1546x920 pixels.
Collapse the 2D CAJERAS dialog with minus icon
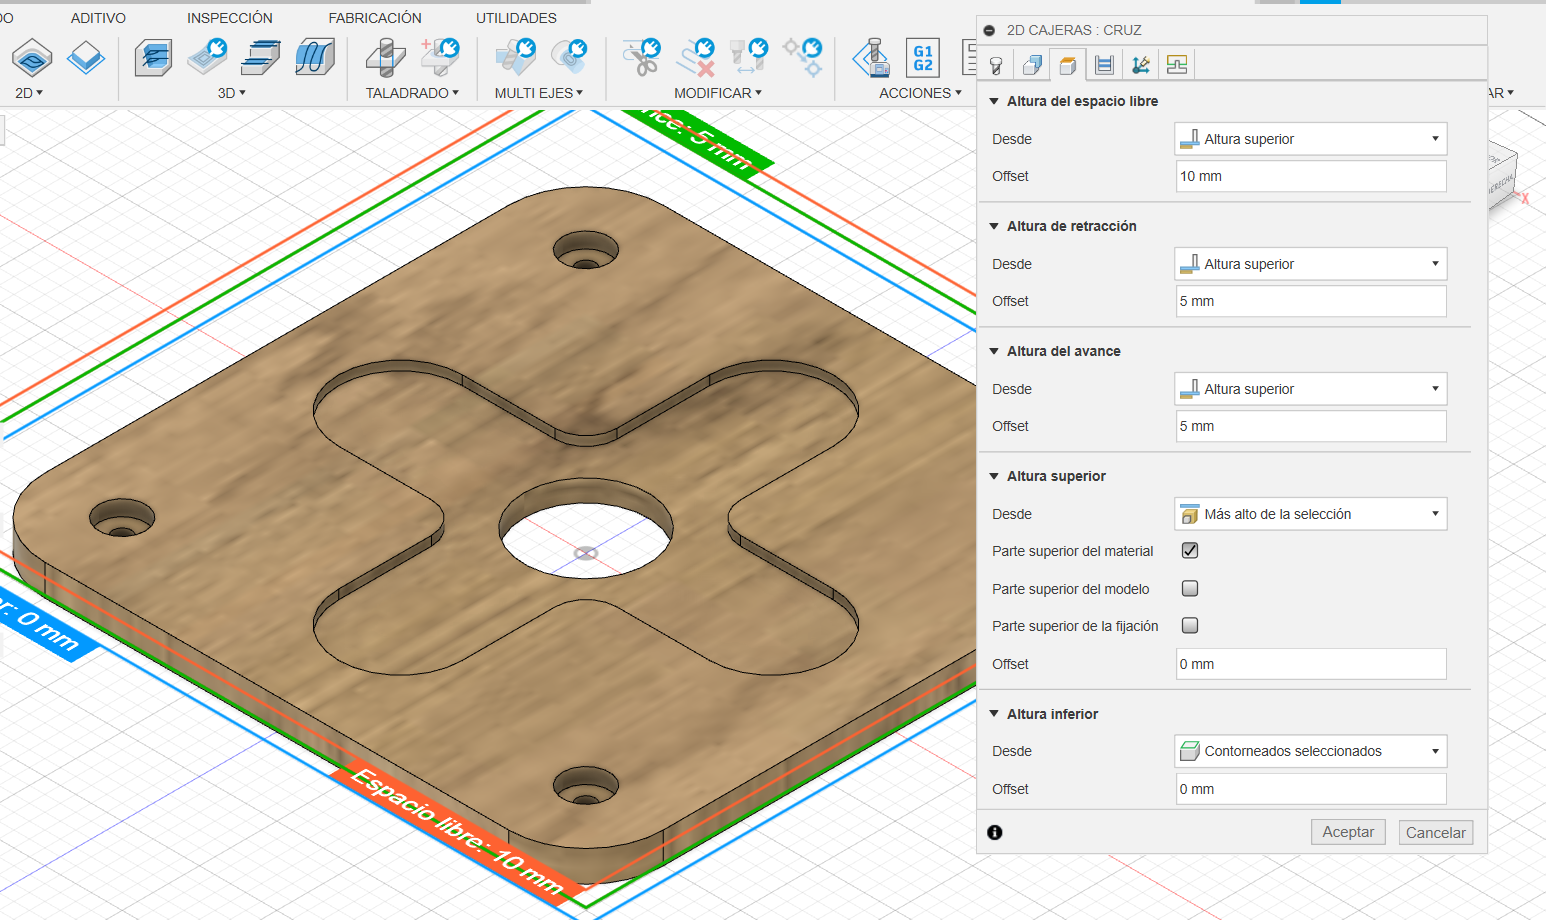click(x=990, y=30)
